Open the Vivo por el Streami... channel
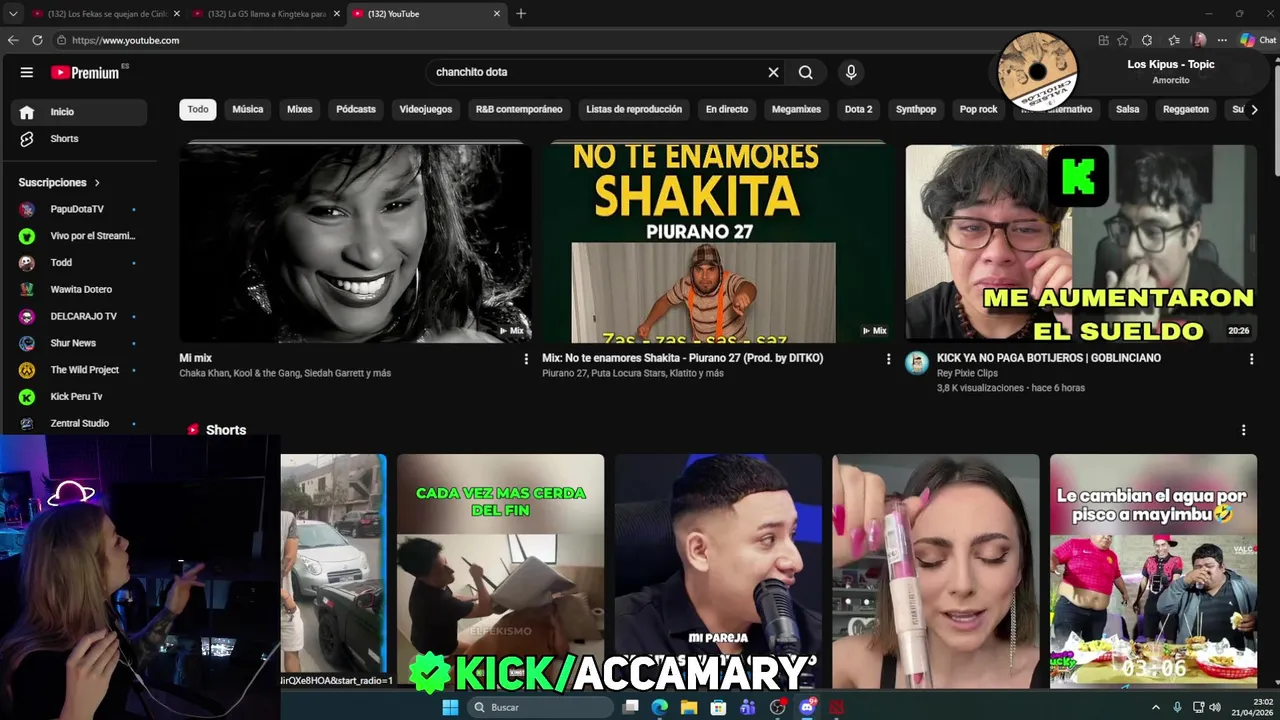 [x=78, y=236]
